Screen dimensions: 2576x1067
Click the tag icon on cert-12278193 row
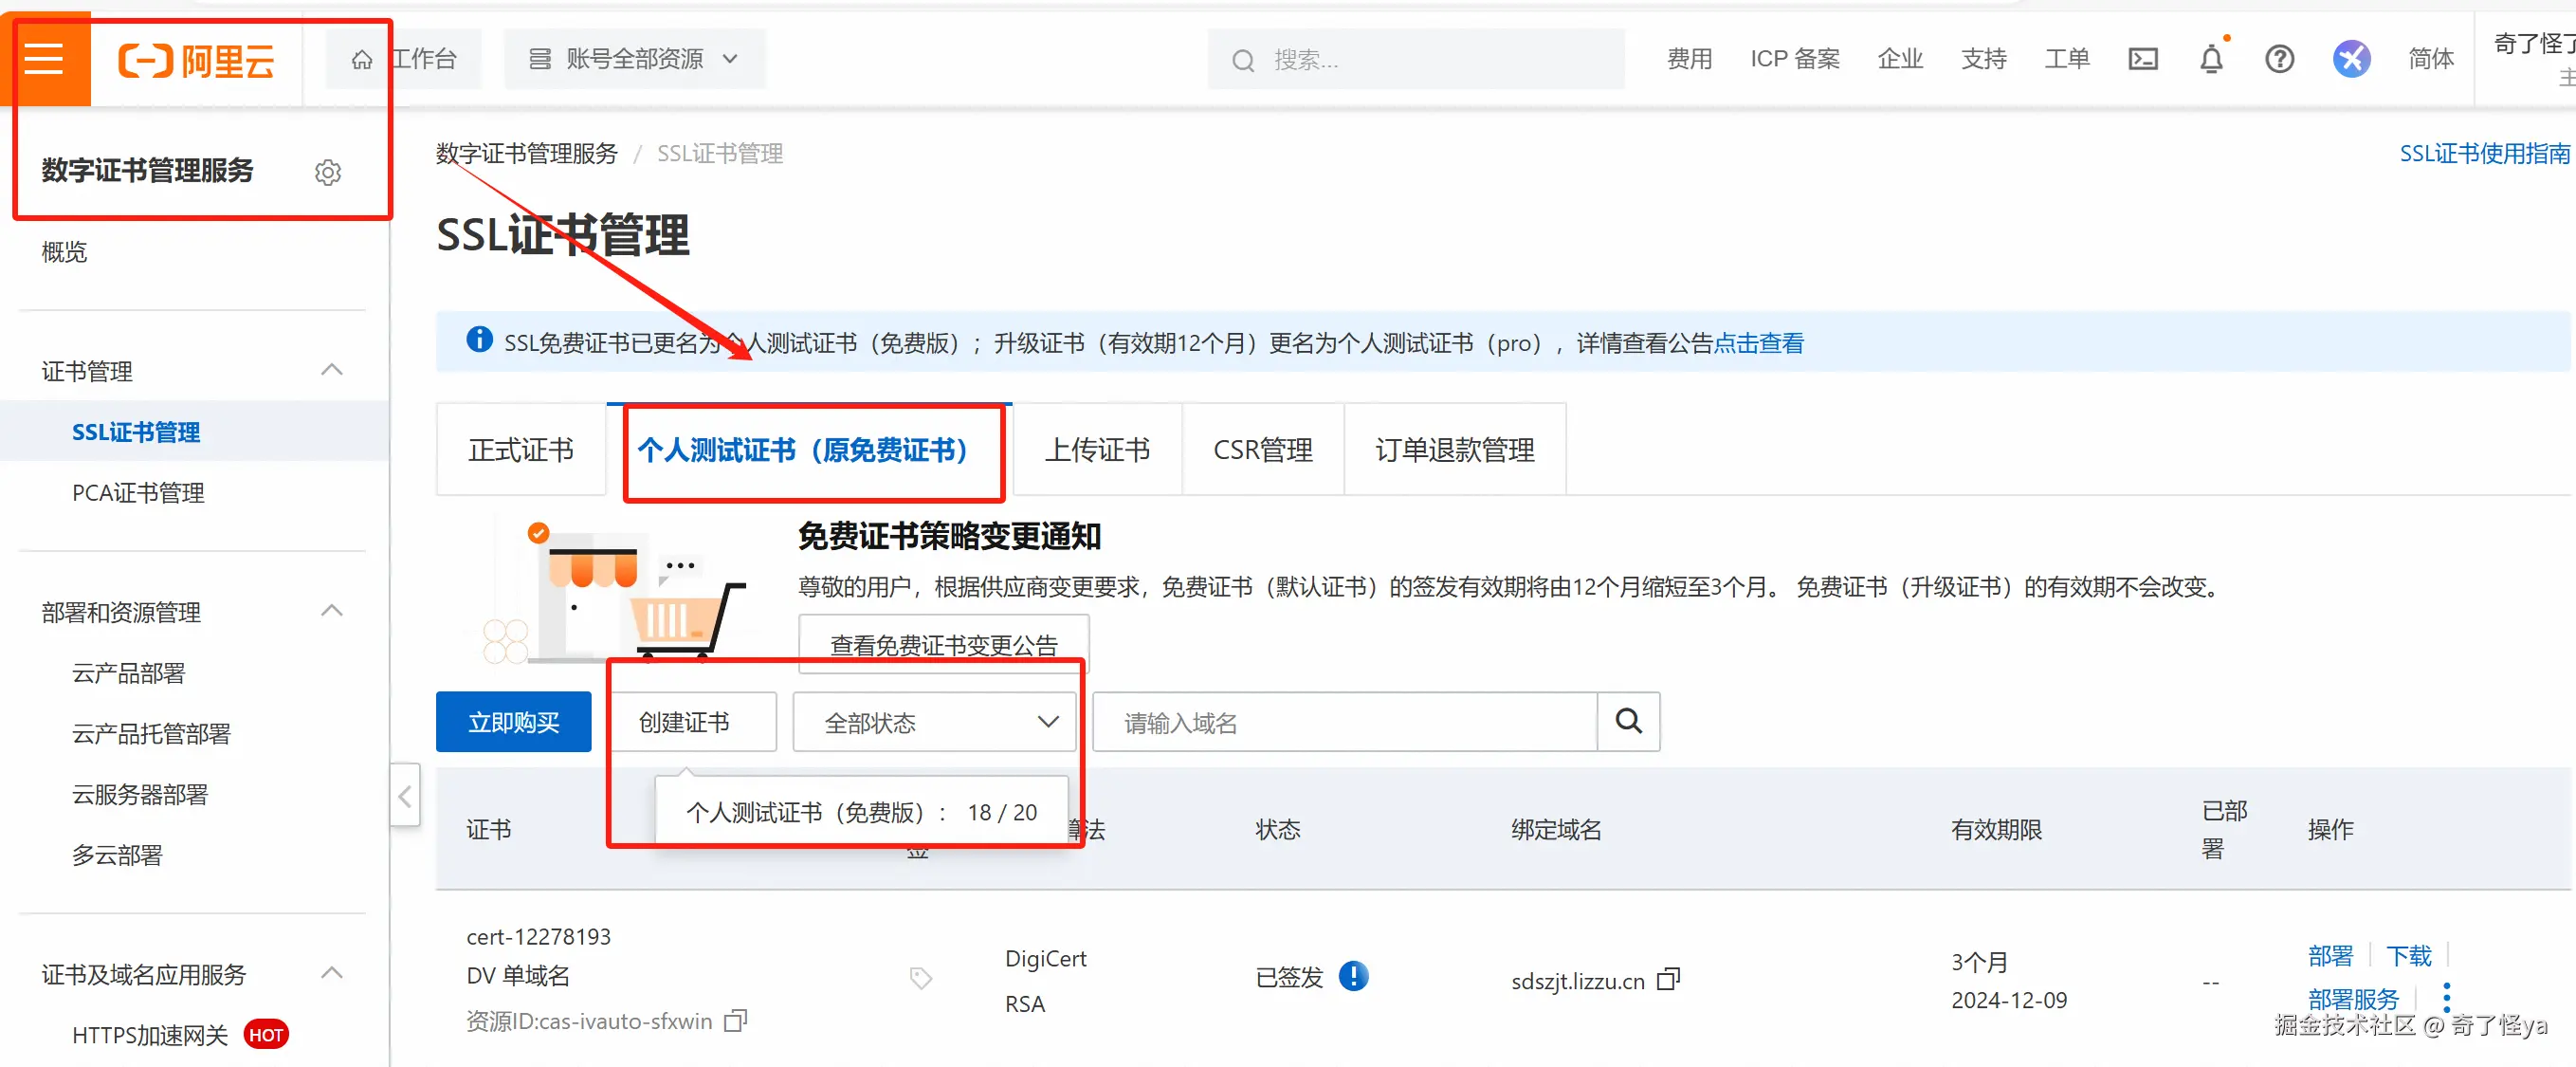pos(920,978)
